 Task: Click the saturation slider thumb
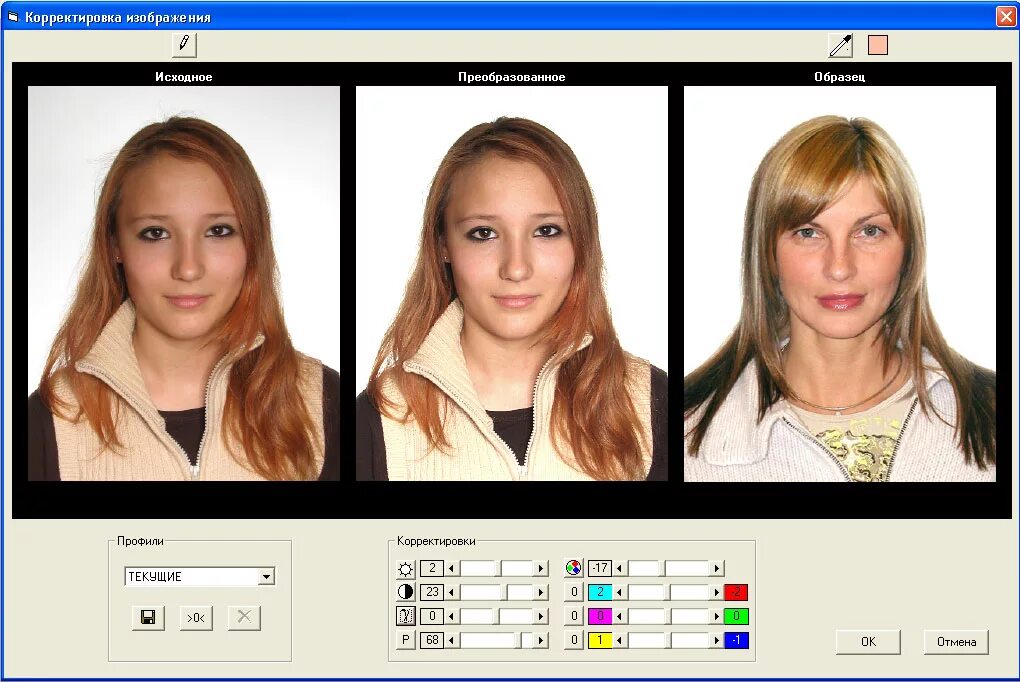point(662,568)
